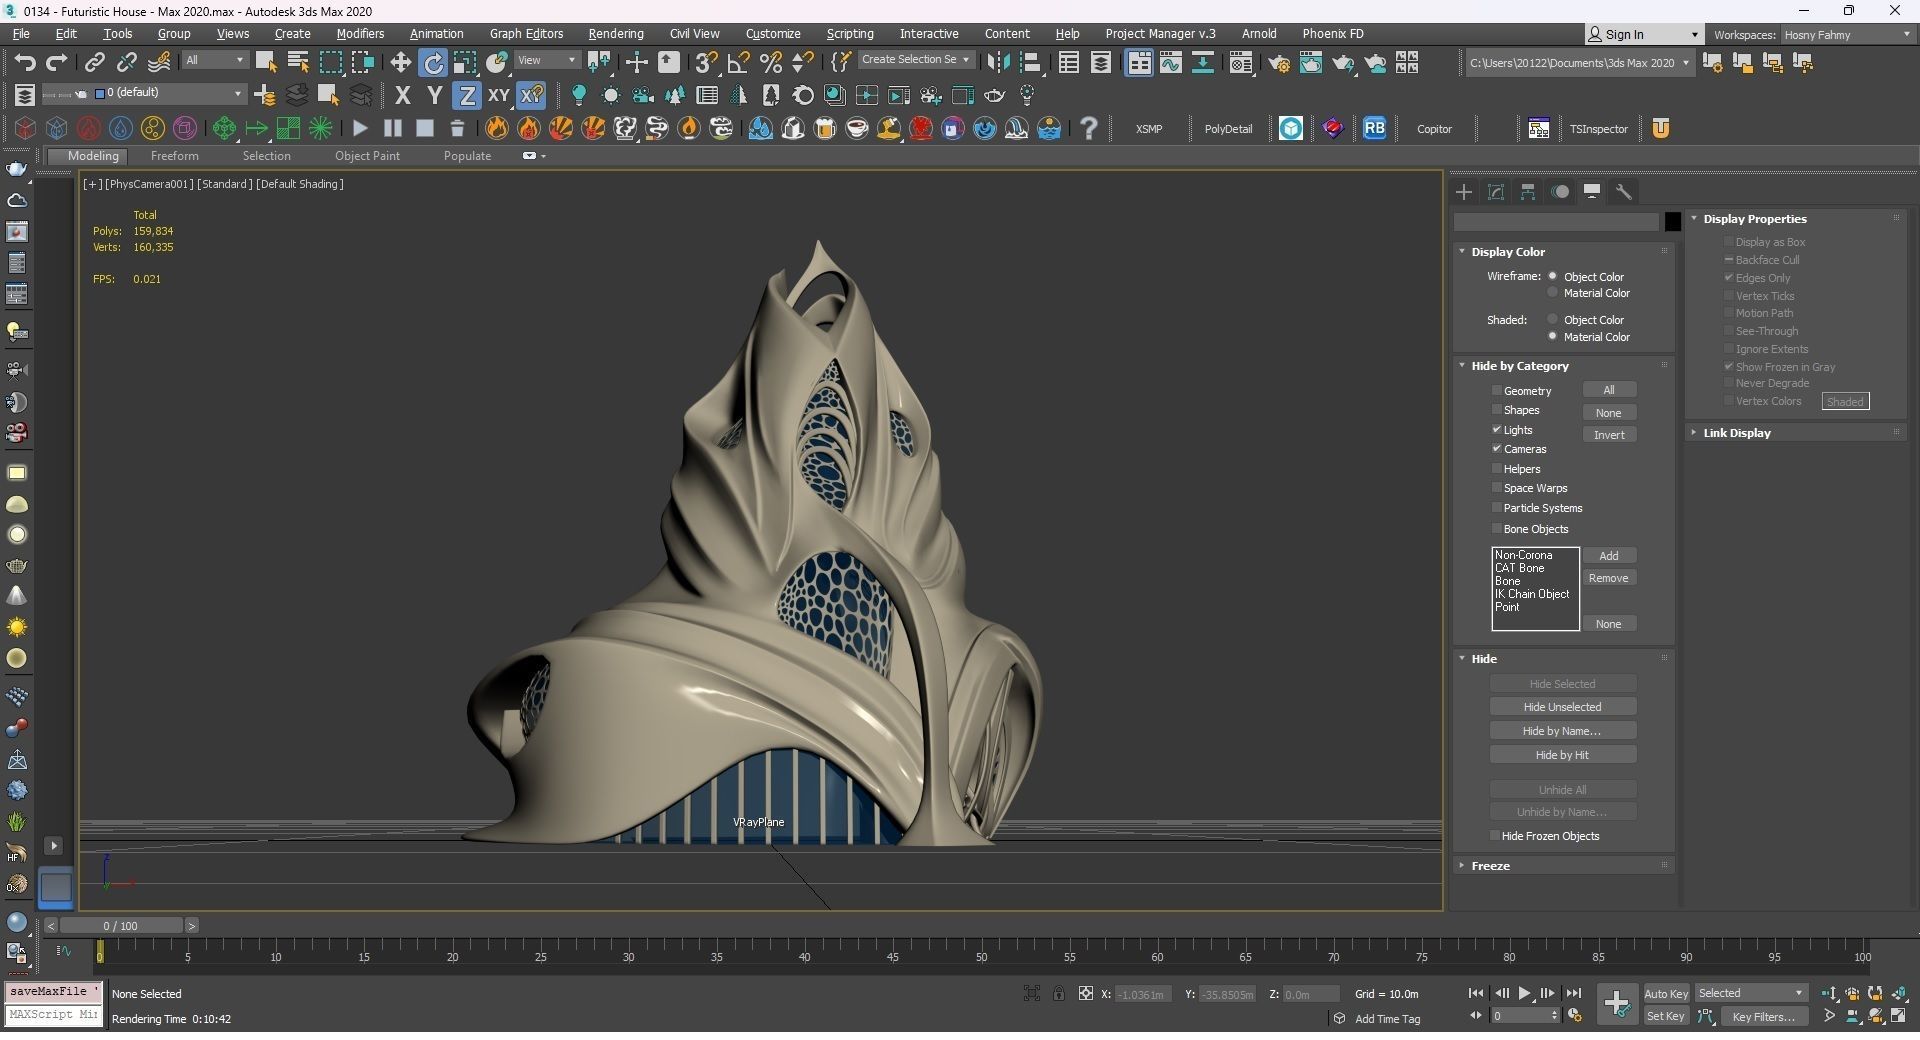Expand the Freeze rollout
The image size is (1920, 1040).
pos(1490,866)
